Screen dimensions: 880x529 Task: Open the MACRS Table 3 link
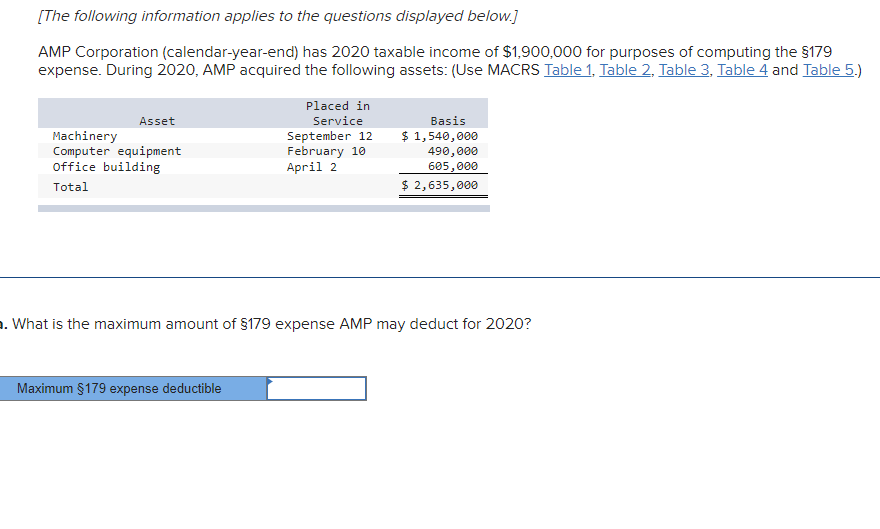pos(684,70)
